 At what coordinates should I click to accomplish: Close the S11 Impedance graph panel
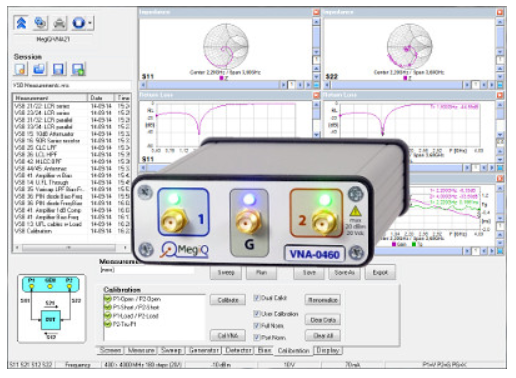click(316, 12)
